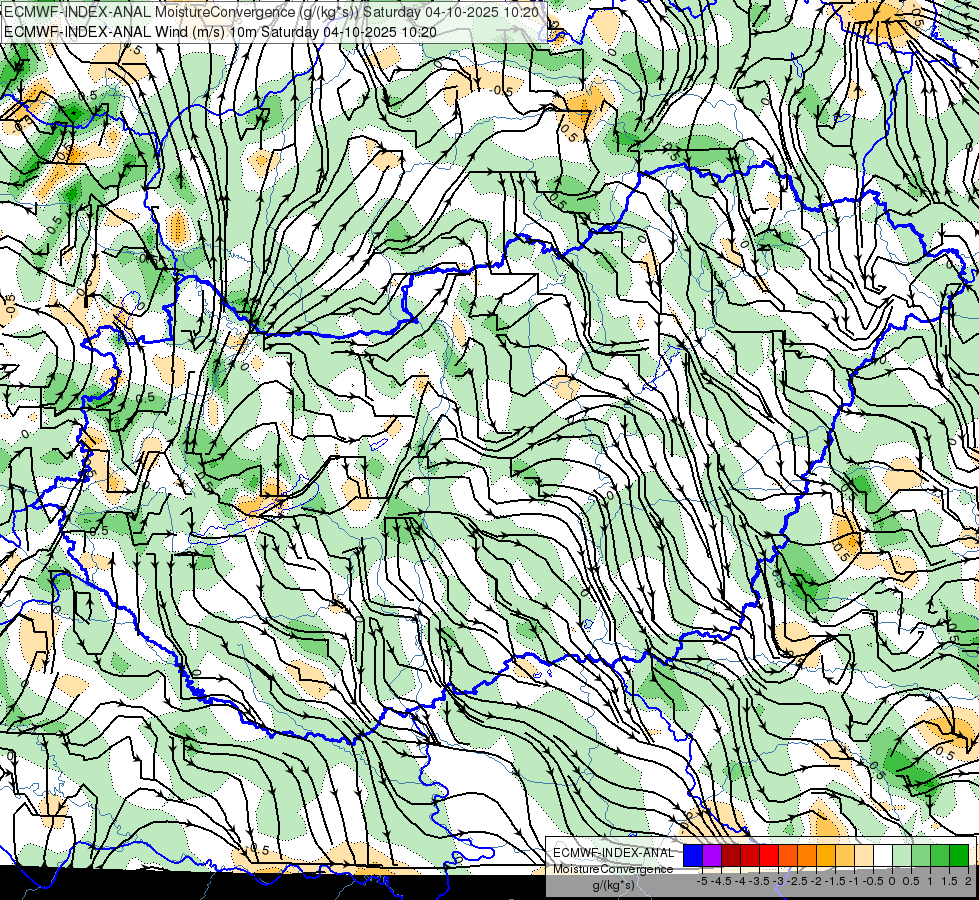
Task: Click the purple legend swatch
Action: (x=712, y=856)
